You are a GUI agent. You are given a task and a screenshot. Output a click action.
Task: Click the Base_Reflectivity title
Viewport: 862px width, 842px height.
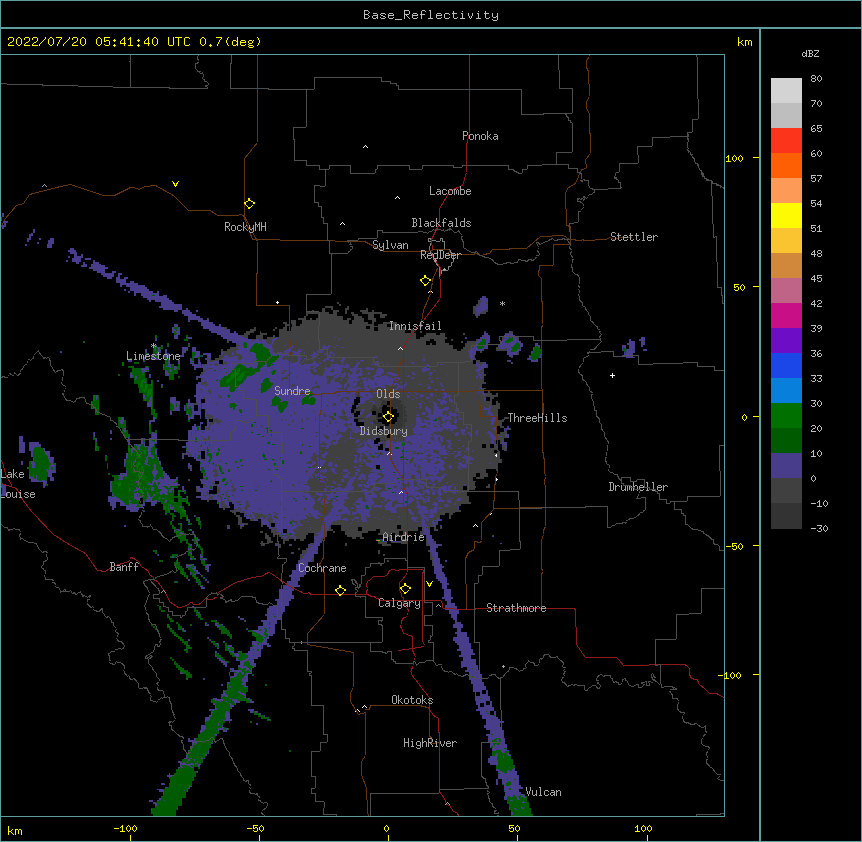(431, 15)
